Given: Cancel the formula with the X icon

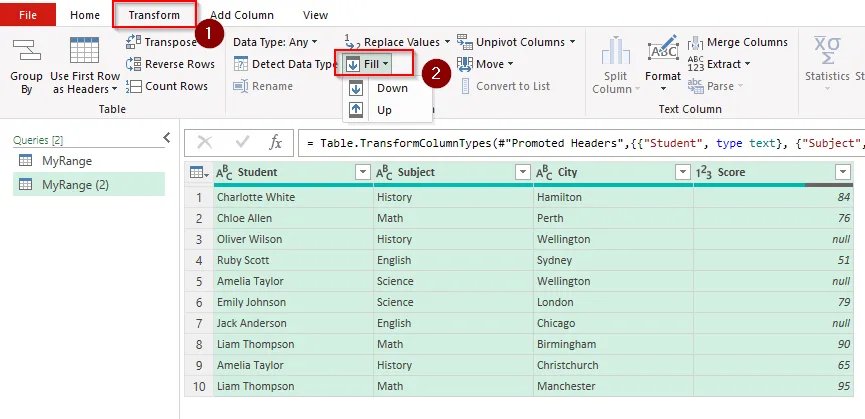Looking at the screenshot, I should (x=205, y=143).
